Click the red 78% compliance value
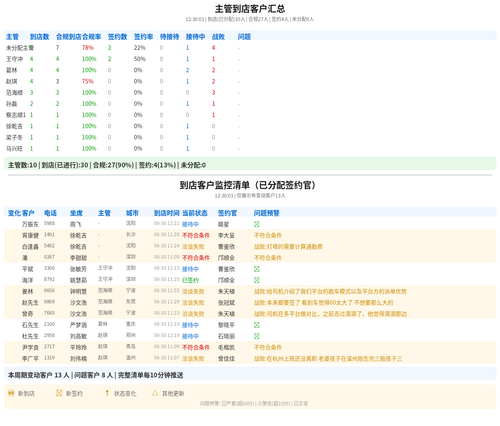Image resolution: width=500 pixels, height=426 pixels. [x=88, y=48]
